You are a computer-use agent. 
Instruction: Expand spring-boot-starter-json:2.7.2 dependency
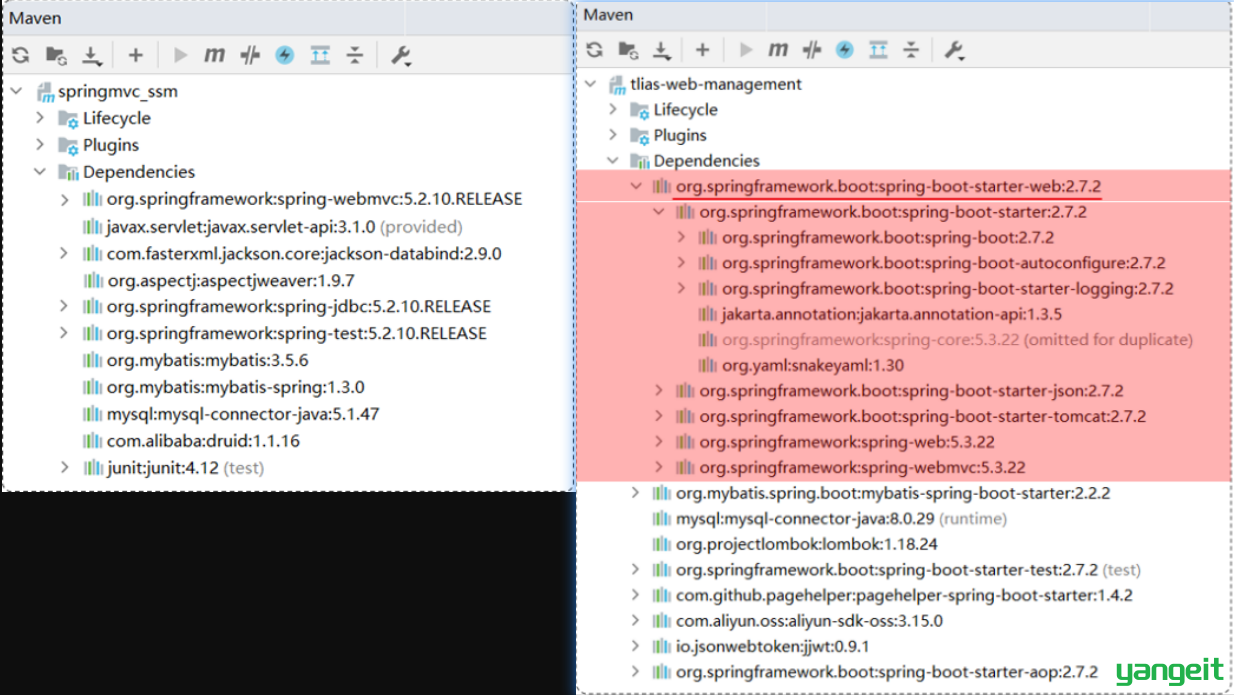pyautogui.click(x=658, y=390)
